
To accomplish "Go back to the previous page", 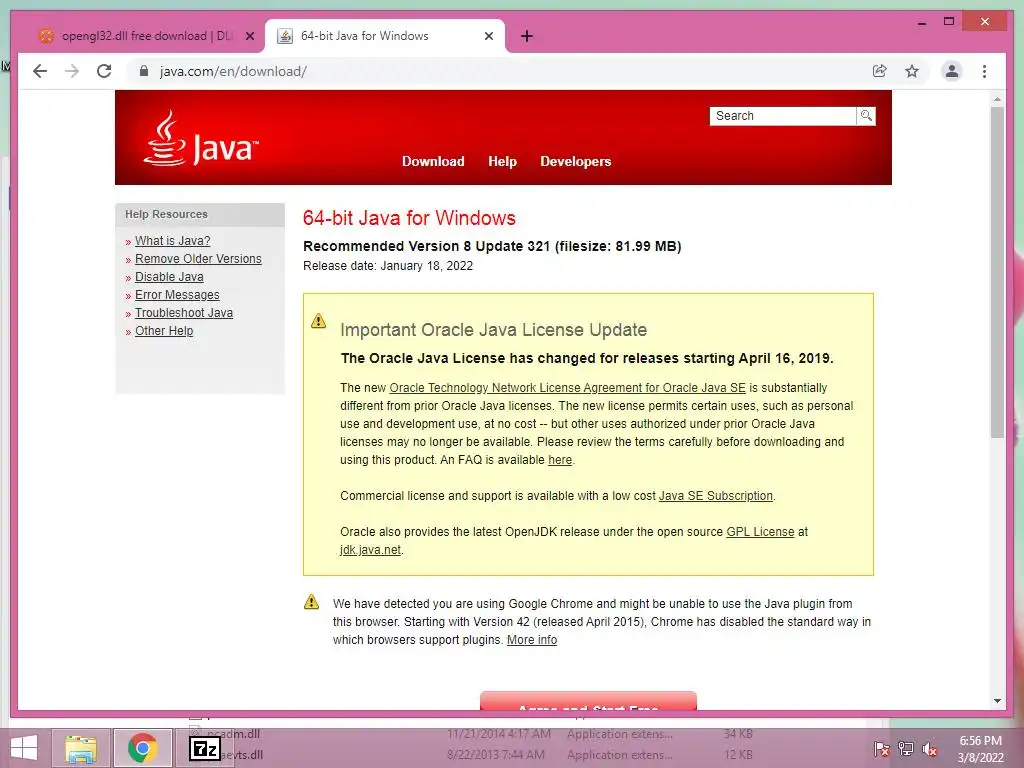I will [40, 71].
